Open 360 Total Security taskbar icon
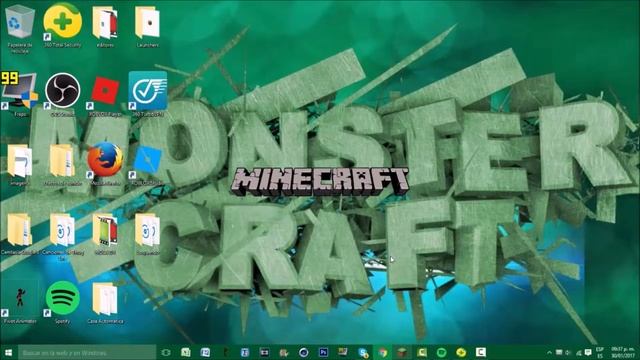The height and width of the screenshot is (360, 640). (461, 352)
